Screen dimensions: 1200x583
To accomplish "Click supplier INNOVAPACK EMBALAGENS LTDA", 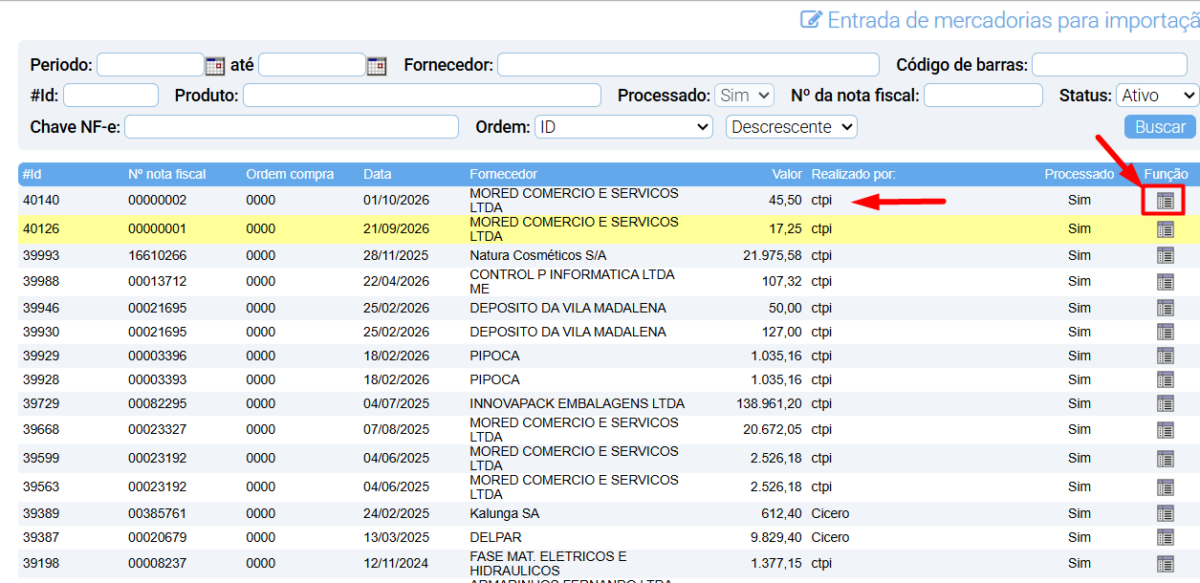I will pyautogui.click(x=577, y=404).
